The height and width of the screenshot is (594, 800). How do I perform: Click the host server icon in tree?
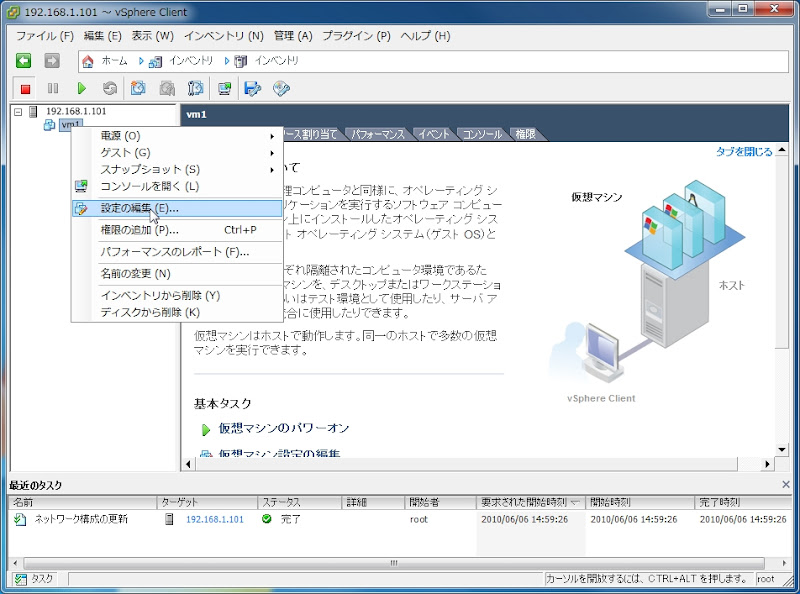click(x=33, y=111)
